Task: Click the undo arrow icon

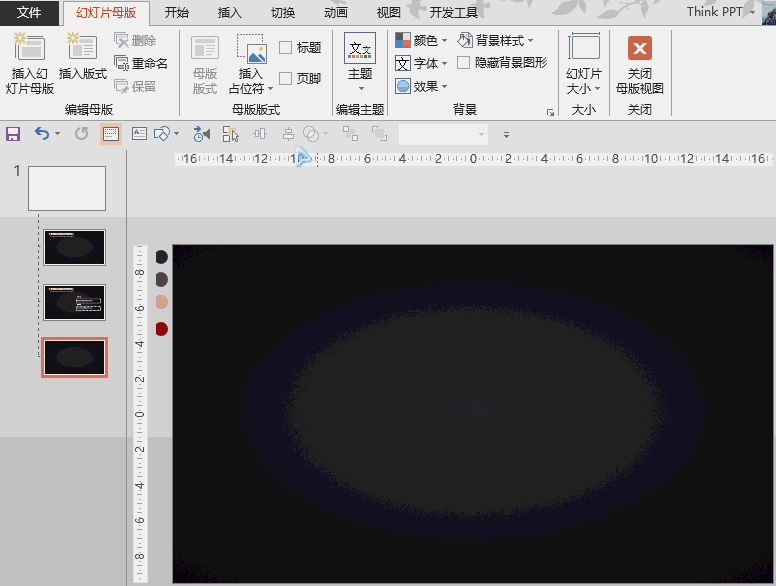Action: pos(41,134)
